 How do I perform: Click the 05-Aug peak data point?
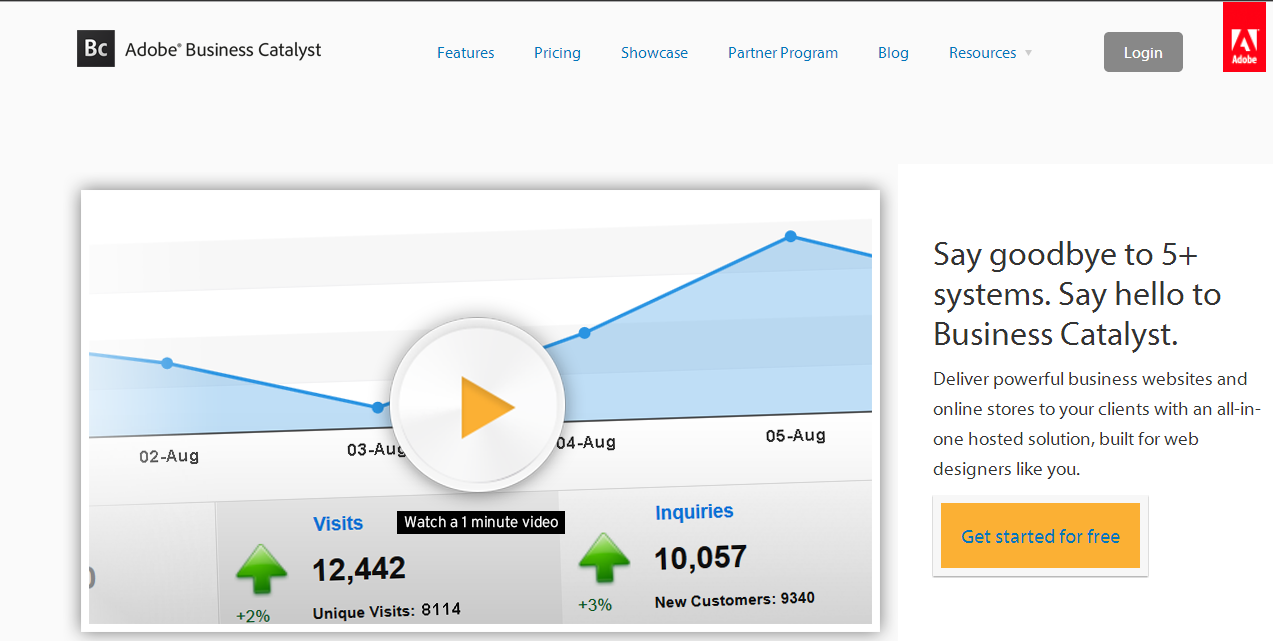point(790,236)
